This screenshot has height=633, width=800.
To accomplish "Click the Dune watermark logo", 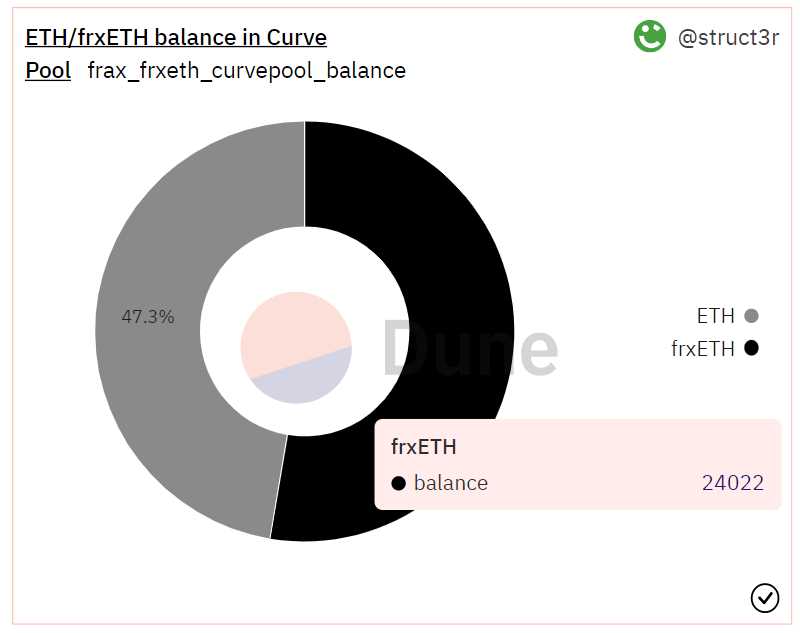I will (x=470, y=348).
